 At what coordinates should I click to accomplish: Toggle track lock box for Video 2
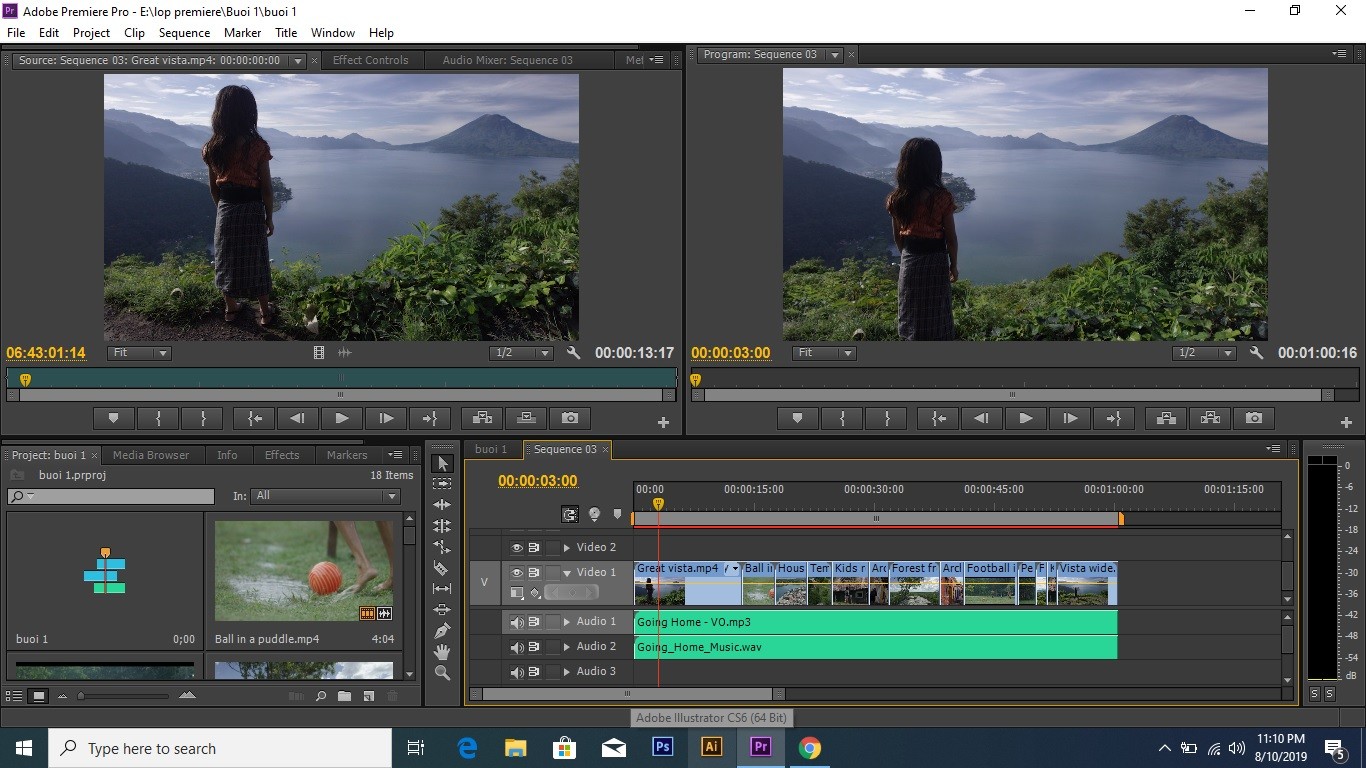tap(552, 548)
